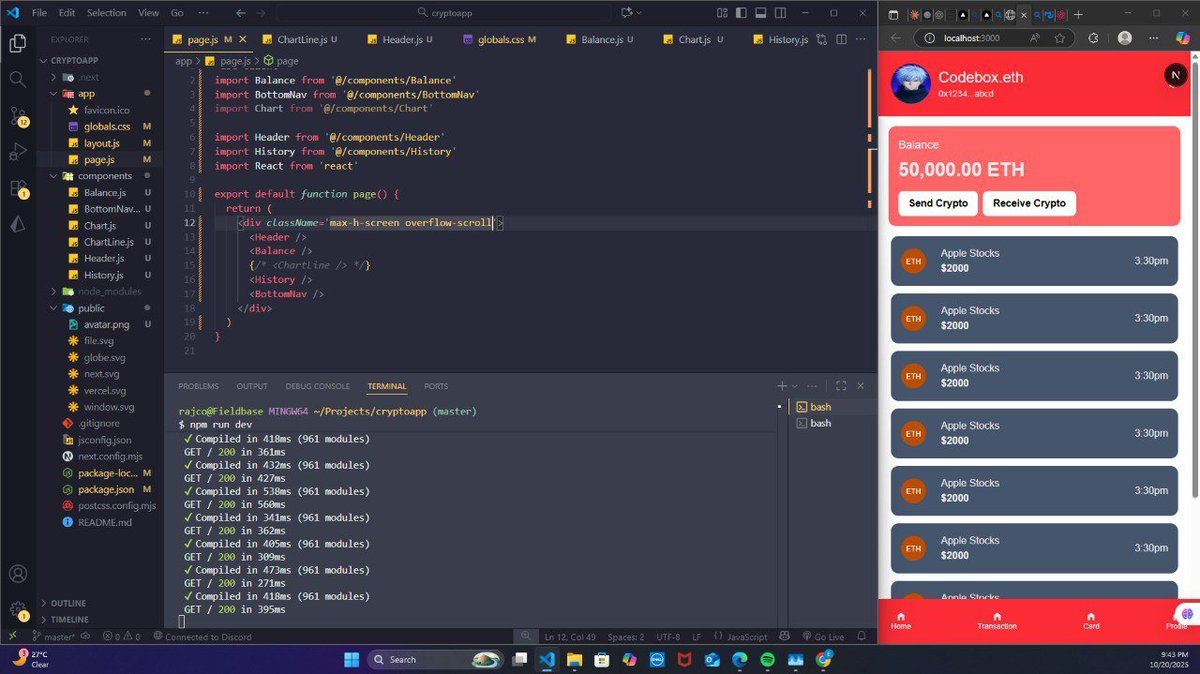Switch to the Chart.js editor tab
1200x674 pixels.
(693, 39)
